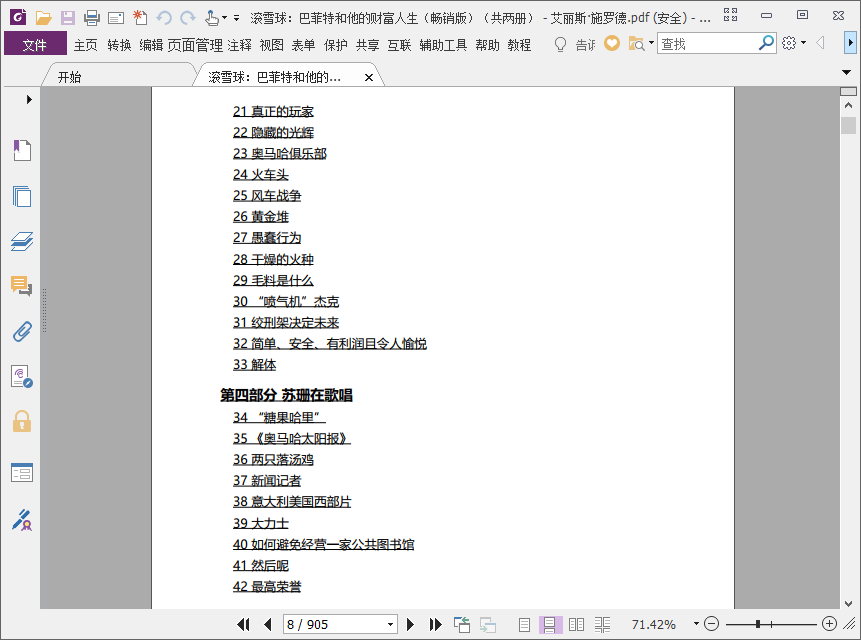861x640 pixels.
Task: Open the page number dropdown
Action: (390, 625)
